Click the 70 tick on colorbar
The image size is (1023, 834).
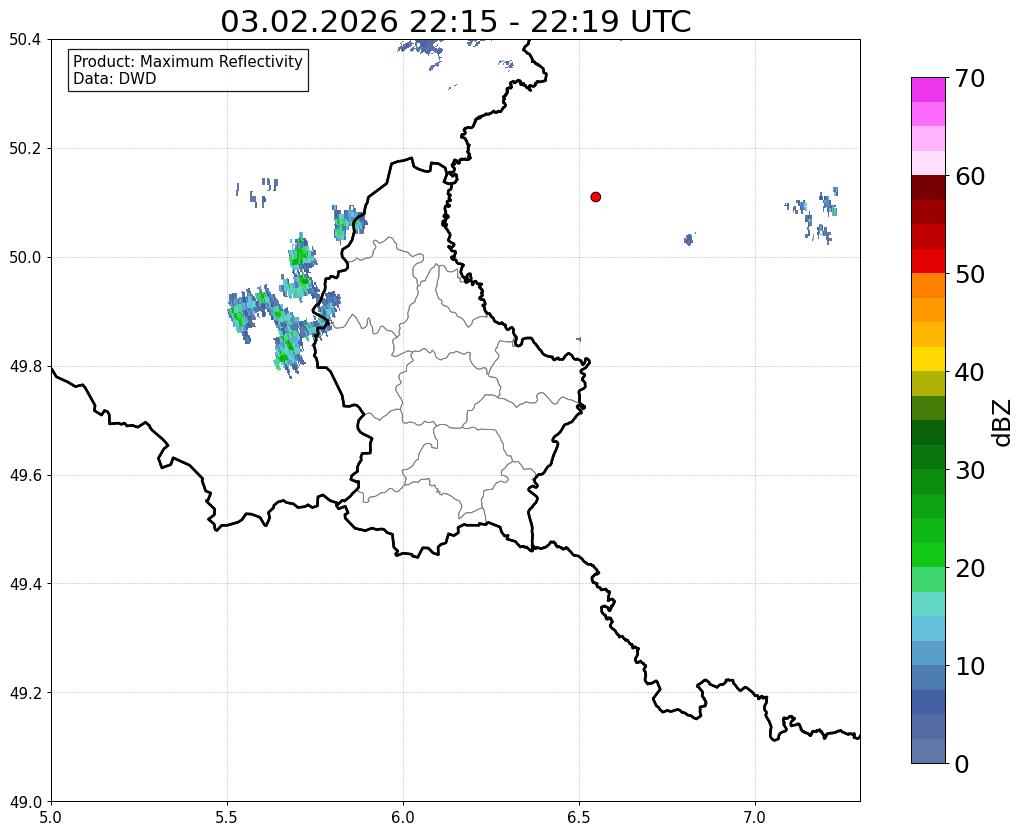pyautogui.click(x=970, y=78)
